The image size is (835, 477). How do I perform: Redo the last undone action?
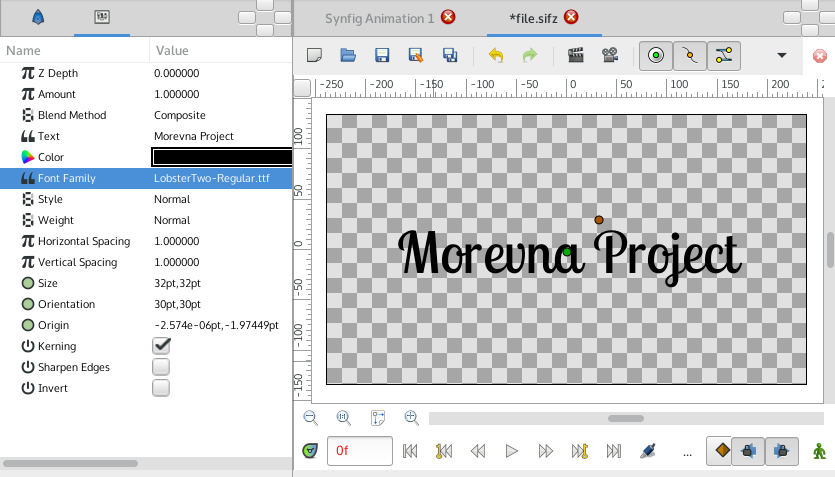530,55
